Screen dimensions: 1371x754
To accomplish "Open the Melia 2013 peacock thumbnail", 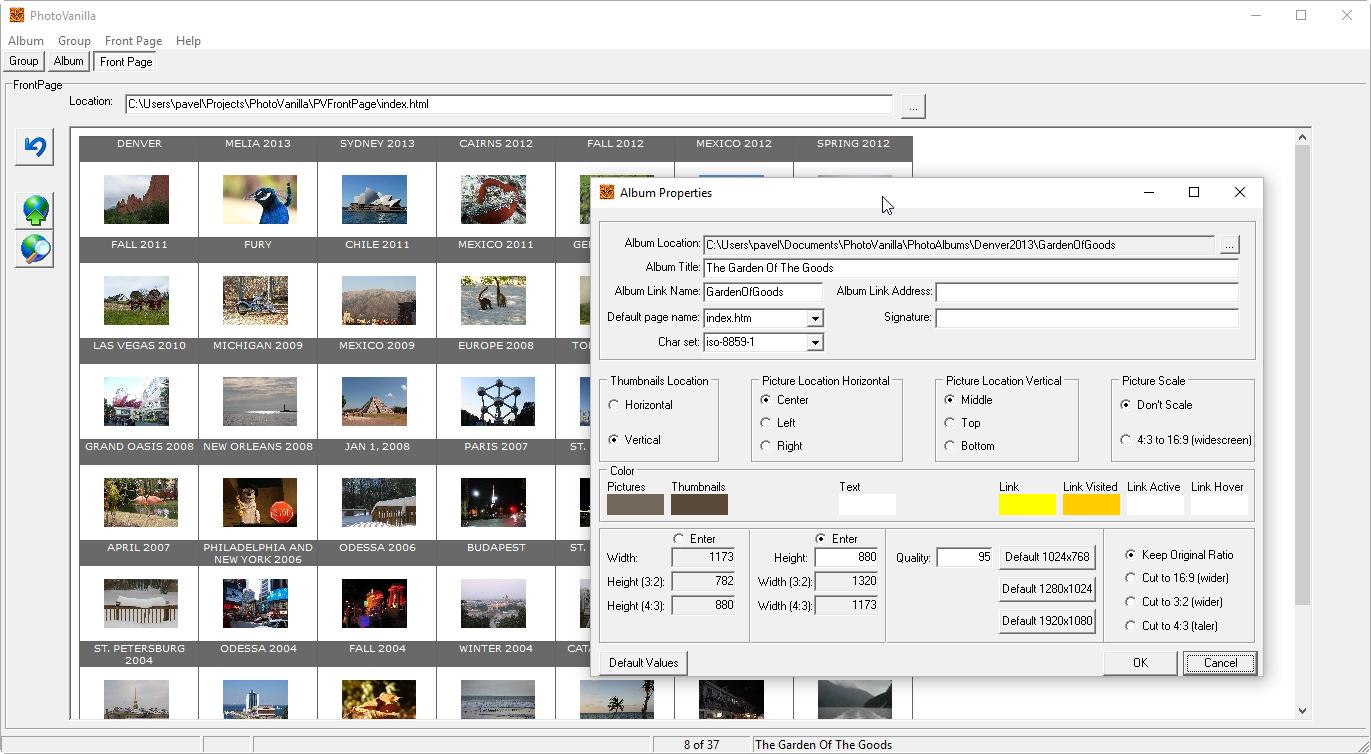I will [x=259, y=199].
